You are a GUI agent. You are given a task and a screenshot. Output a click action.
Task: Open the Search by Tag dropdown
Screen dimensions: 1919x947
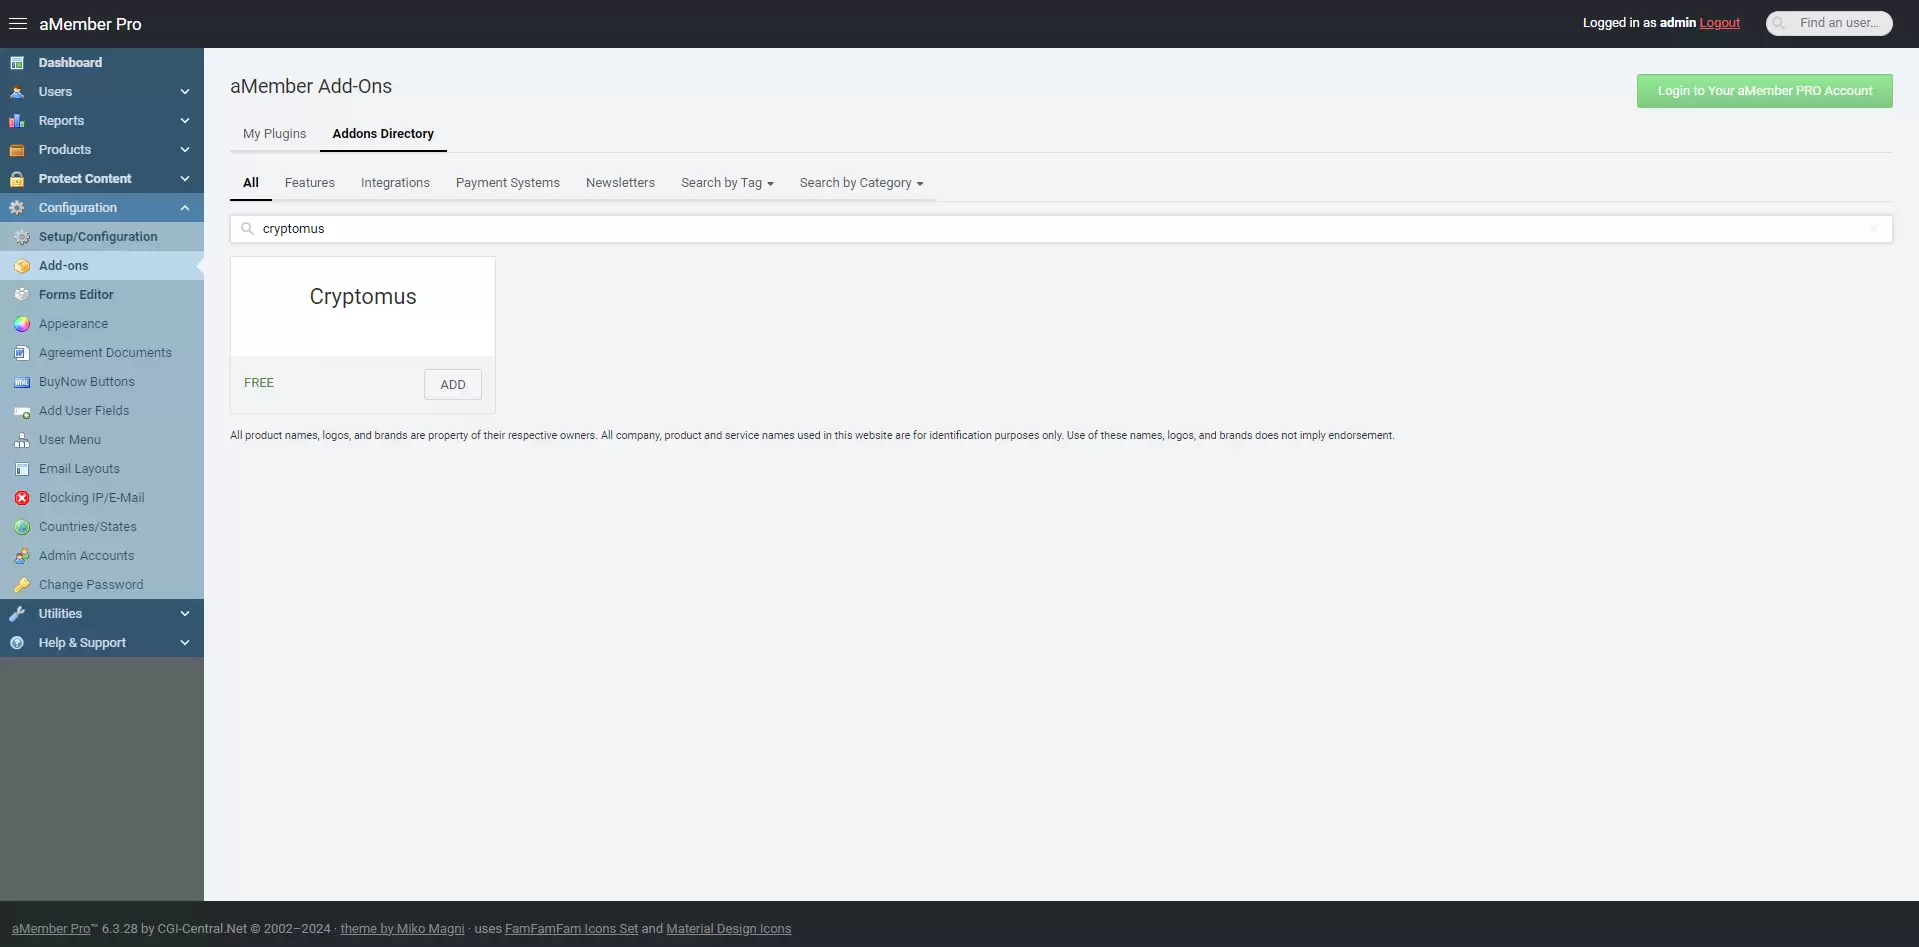pyautogui.click(x=727, y=183)
